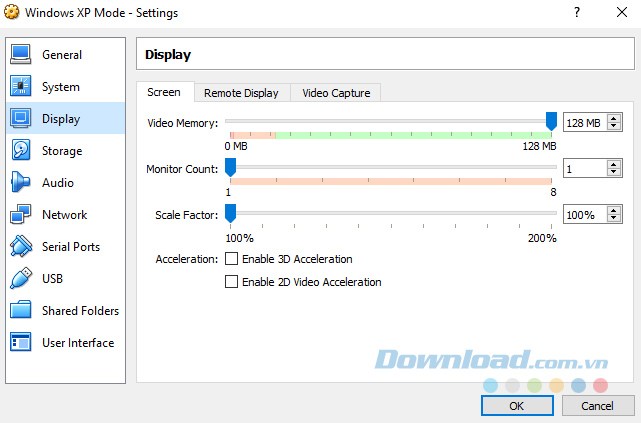Increase Scale Factor with up arrow
The image size is (641, 423).
(x=614, y=210)
